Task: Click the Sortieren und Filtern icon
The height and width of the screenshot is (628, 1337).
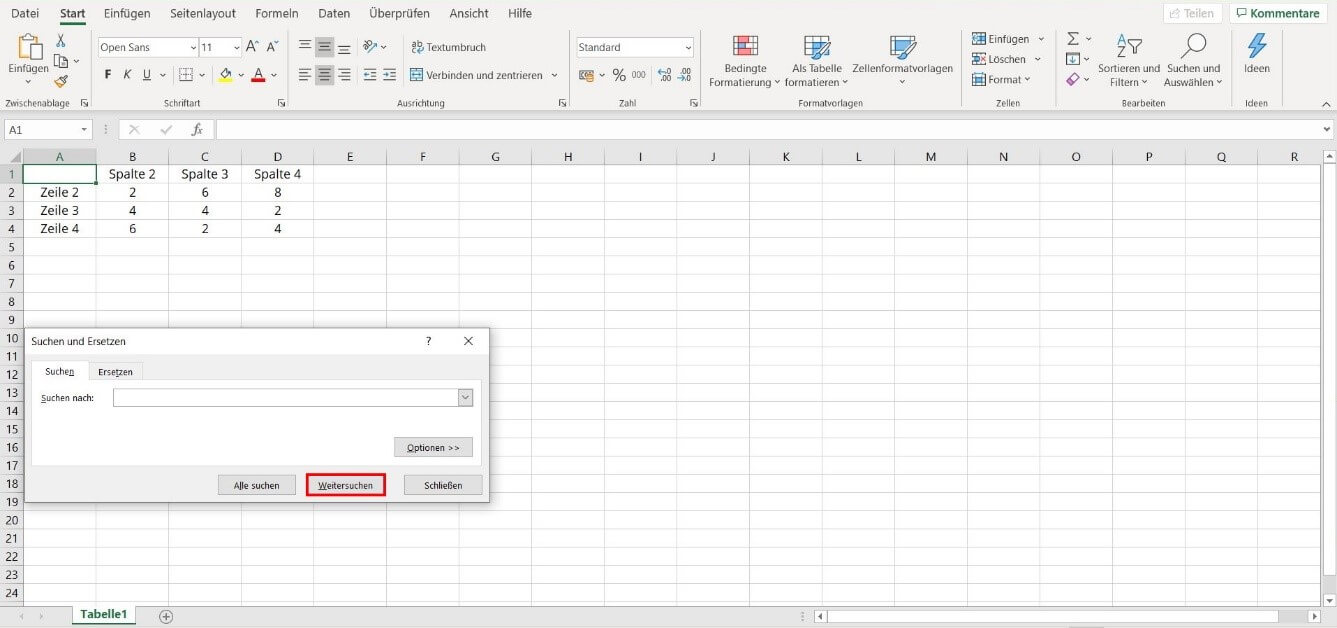Action: pos(1128,46)
